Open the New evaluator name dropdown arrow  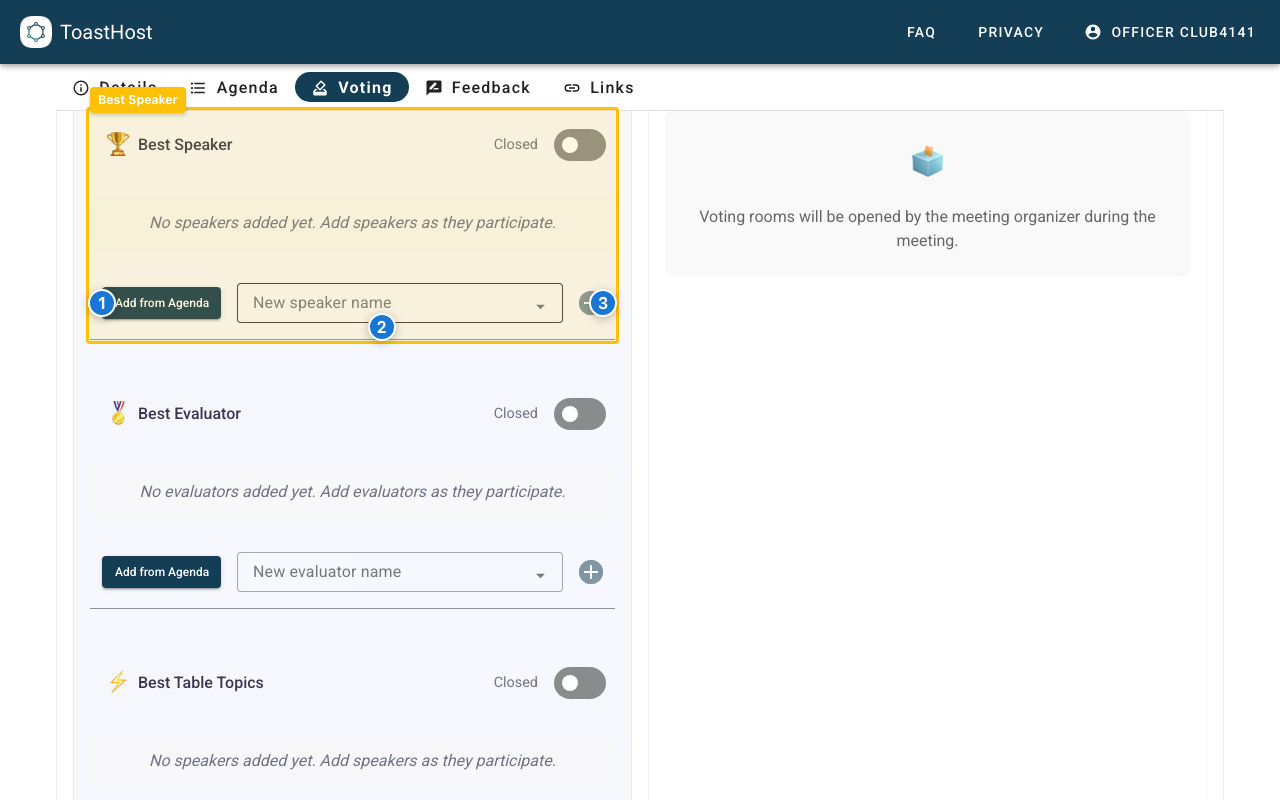click(x=540, y=575)
